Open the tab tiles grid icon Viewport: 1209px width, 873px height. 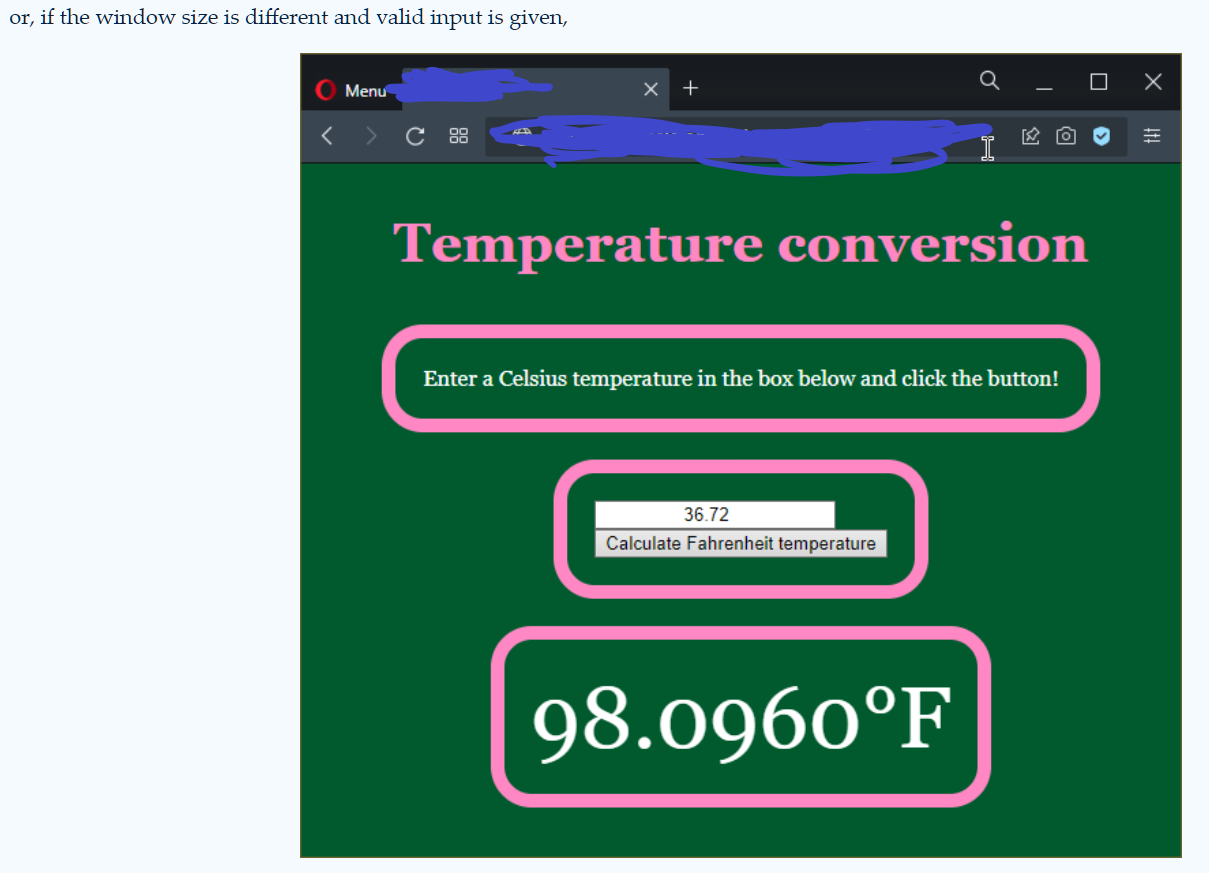[x=458, y=136]
